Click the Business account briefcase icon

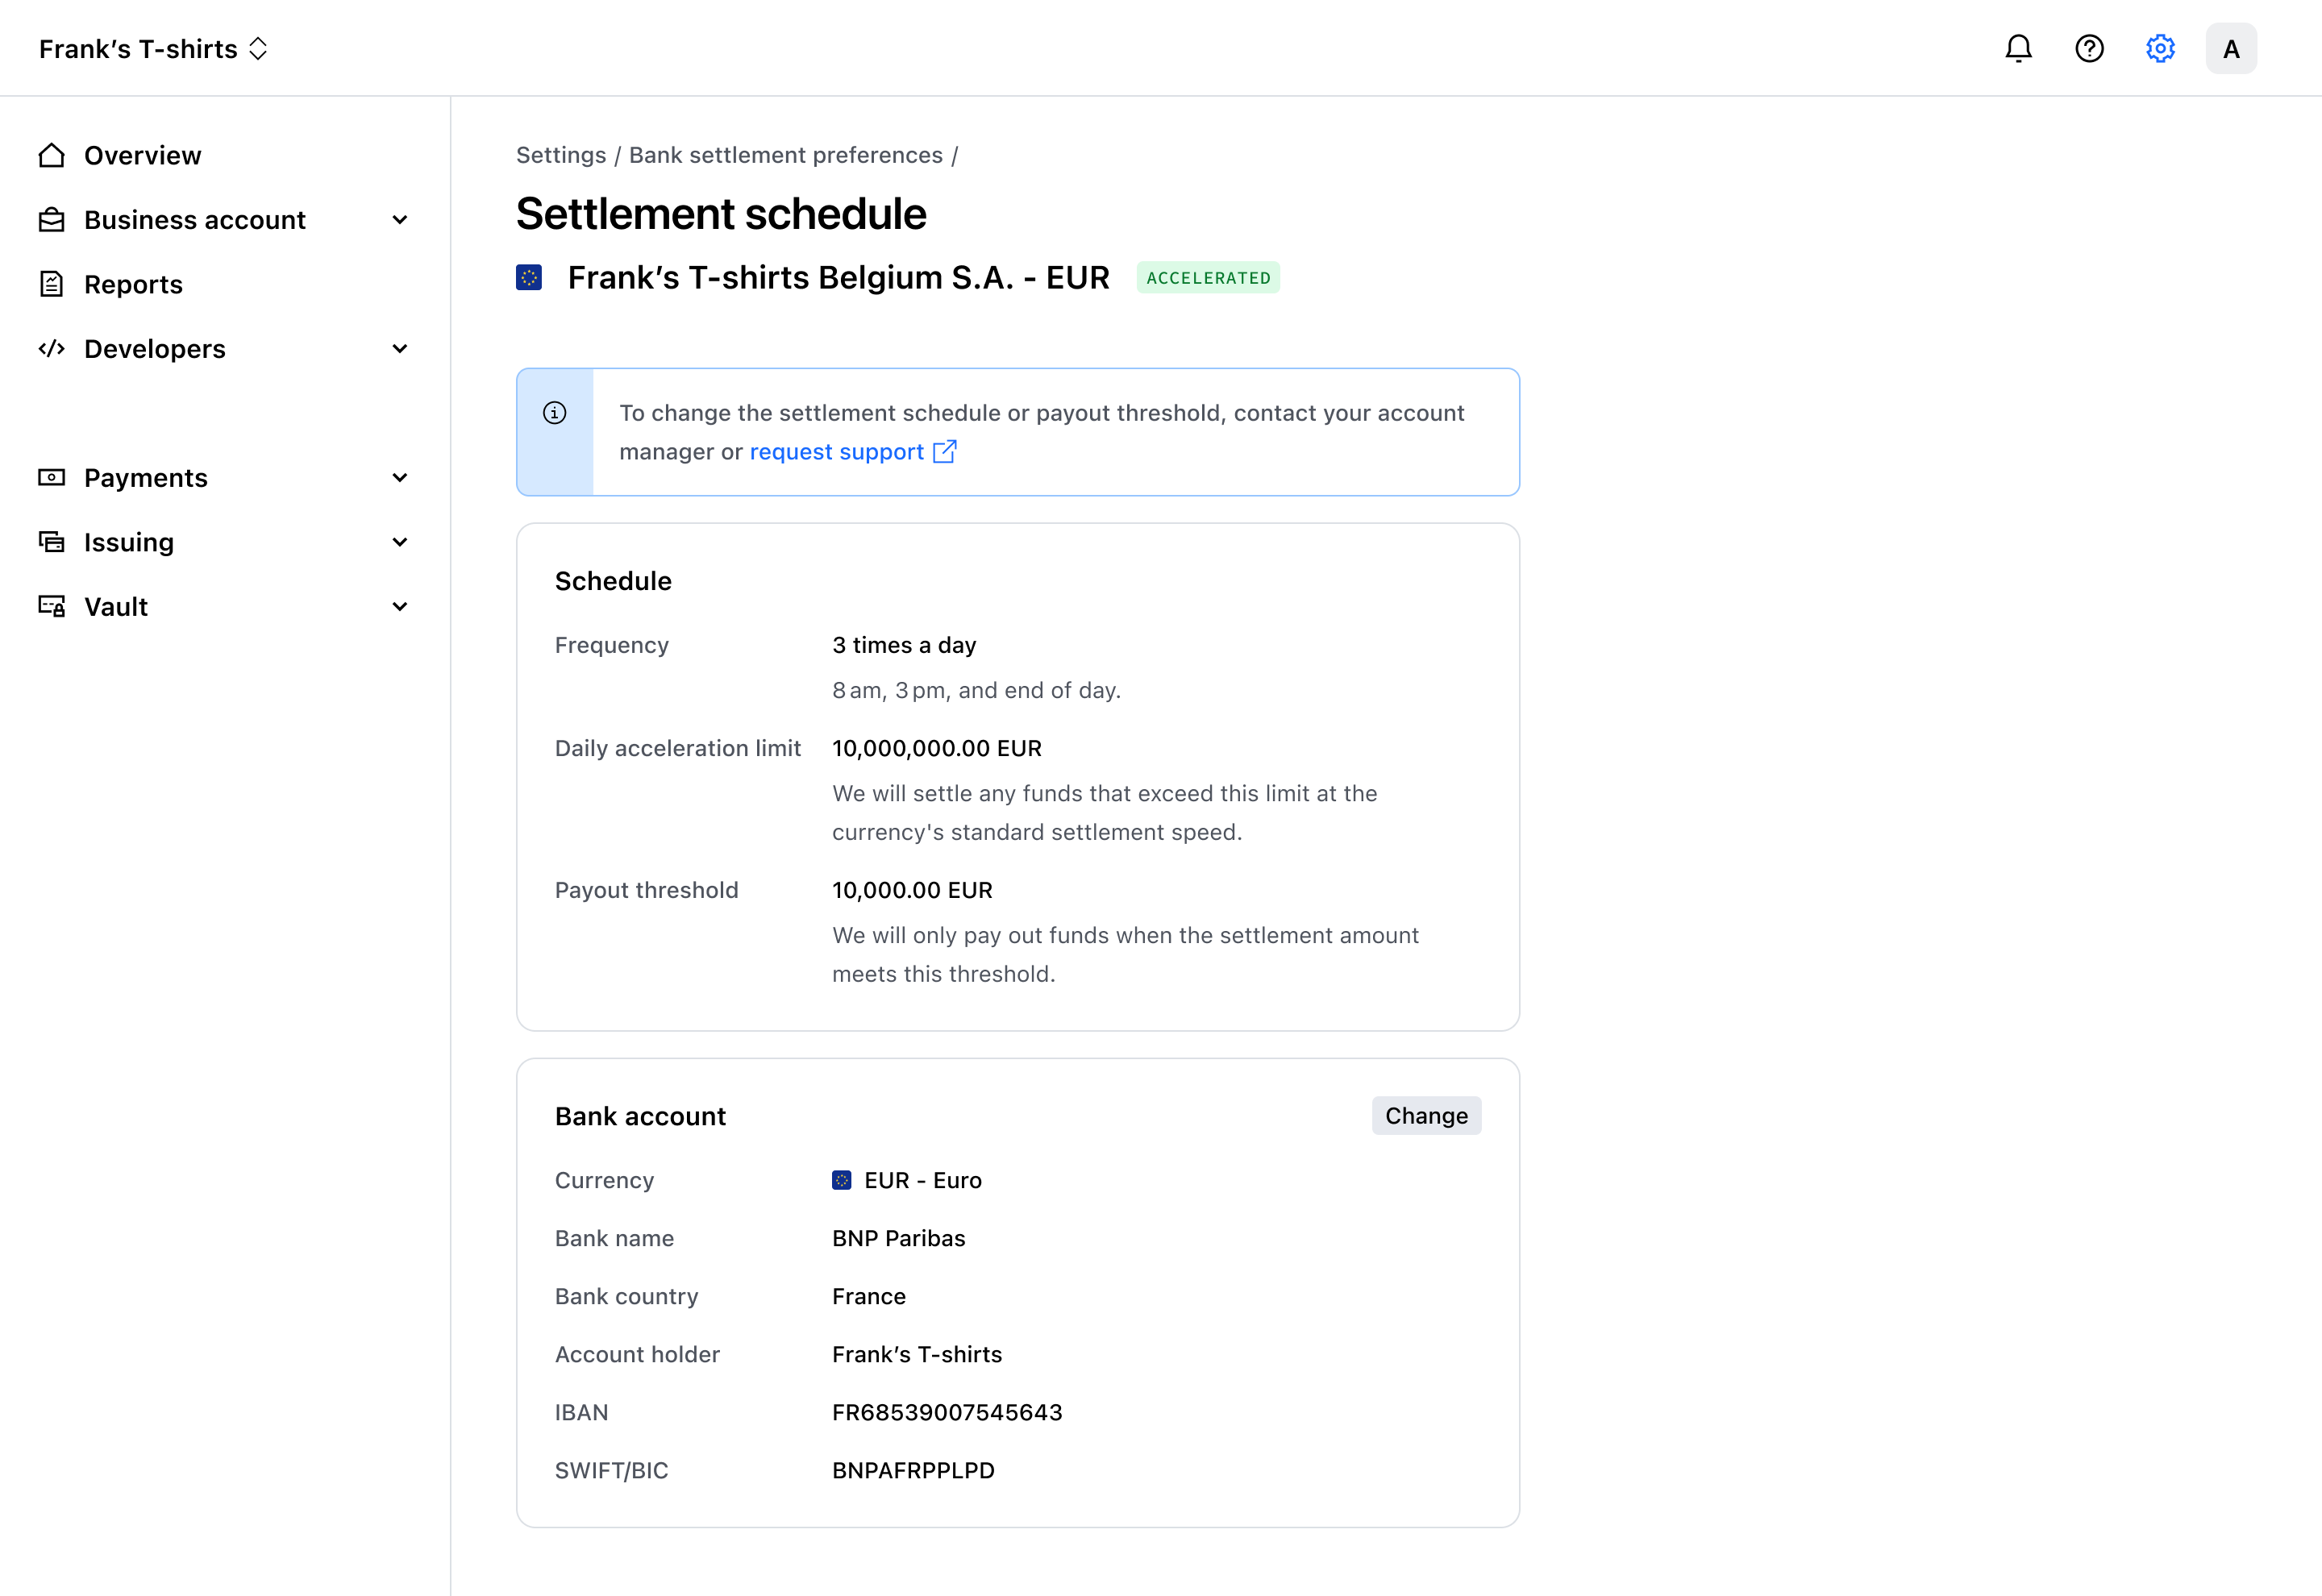point(52,220)
